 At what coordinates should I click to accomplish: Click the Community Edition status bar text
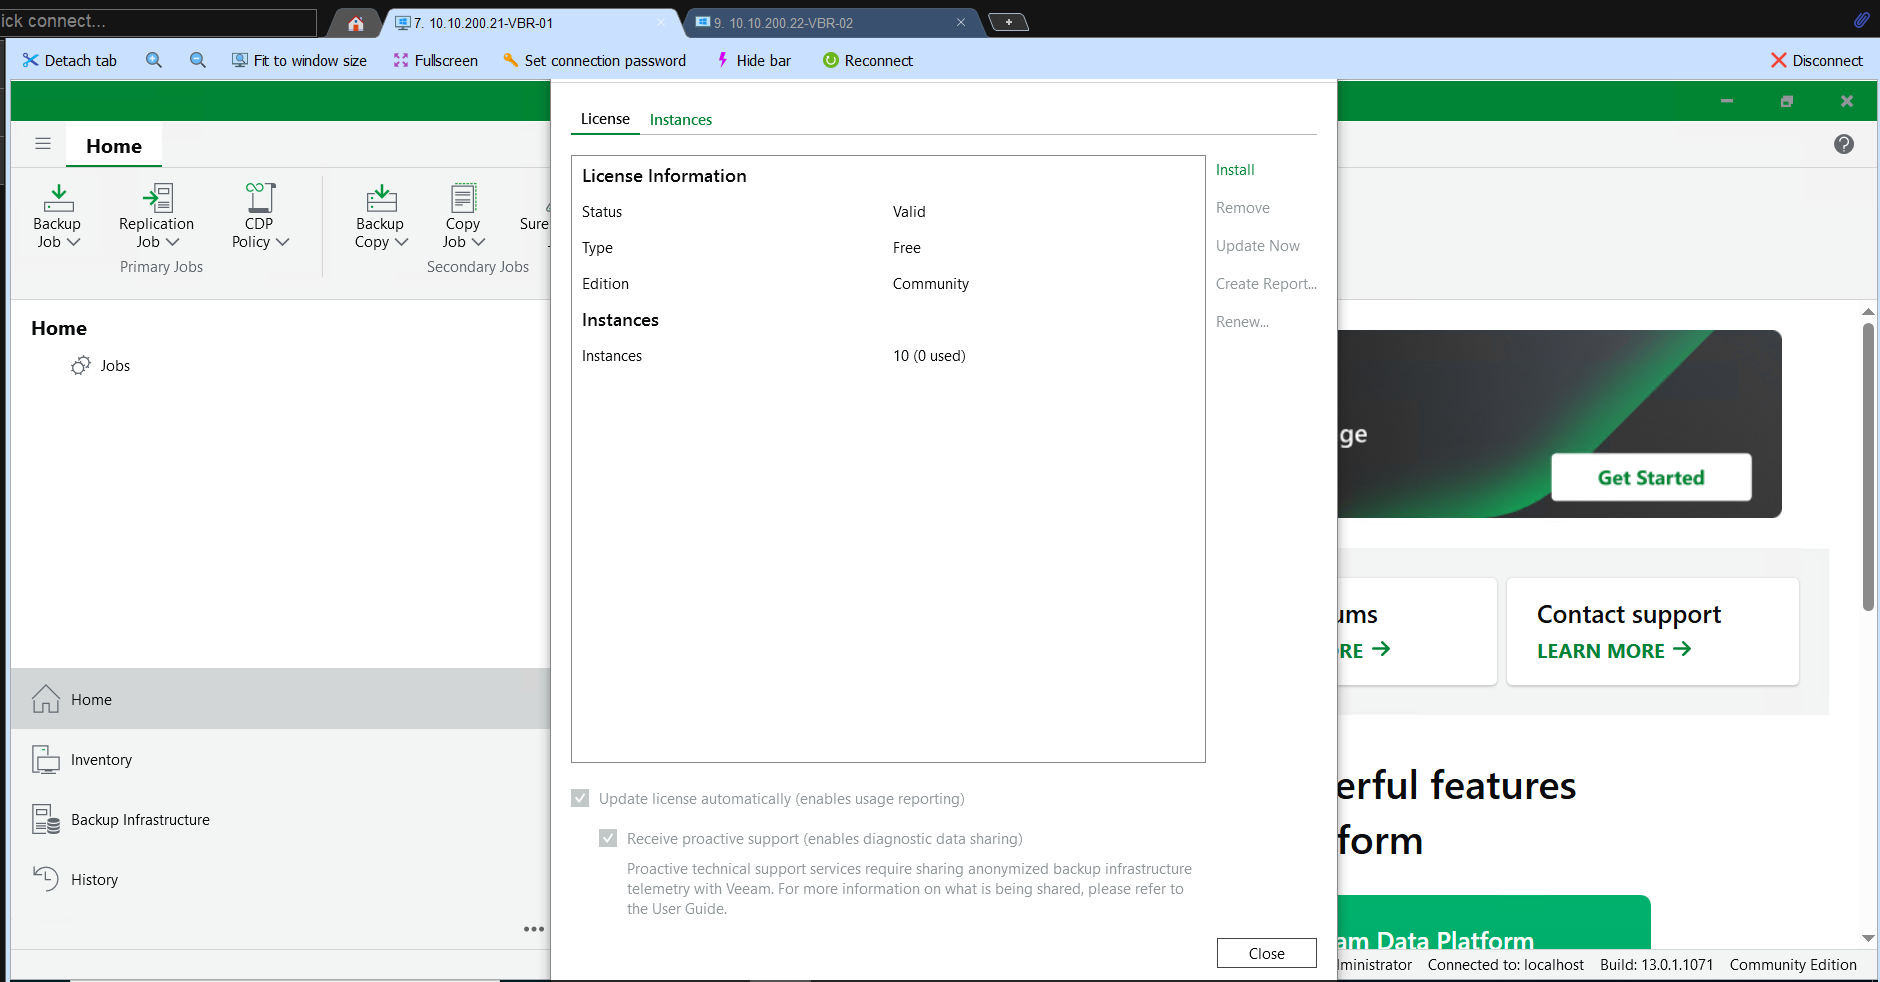click(1793, 965)
